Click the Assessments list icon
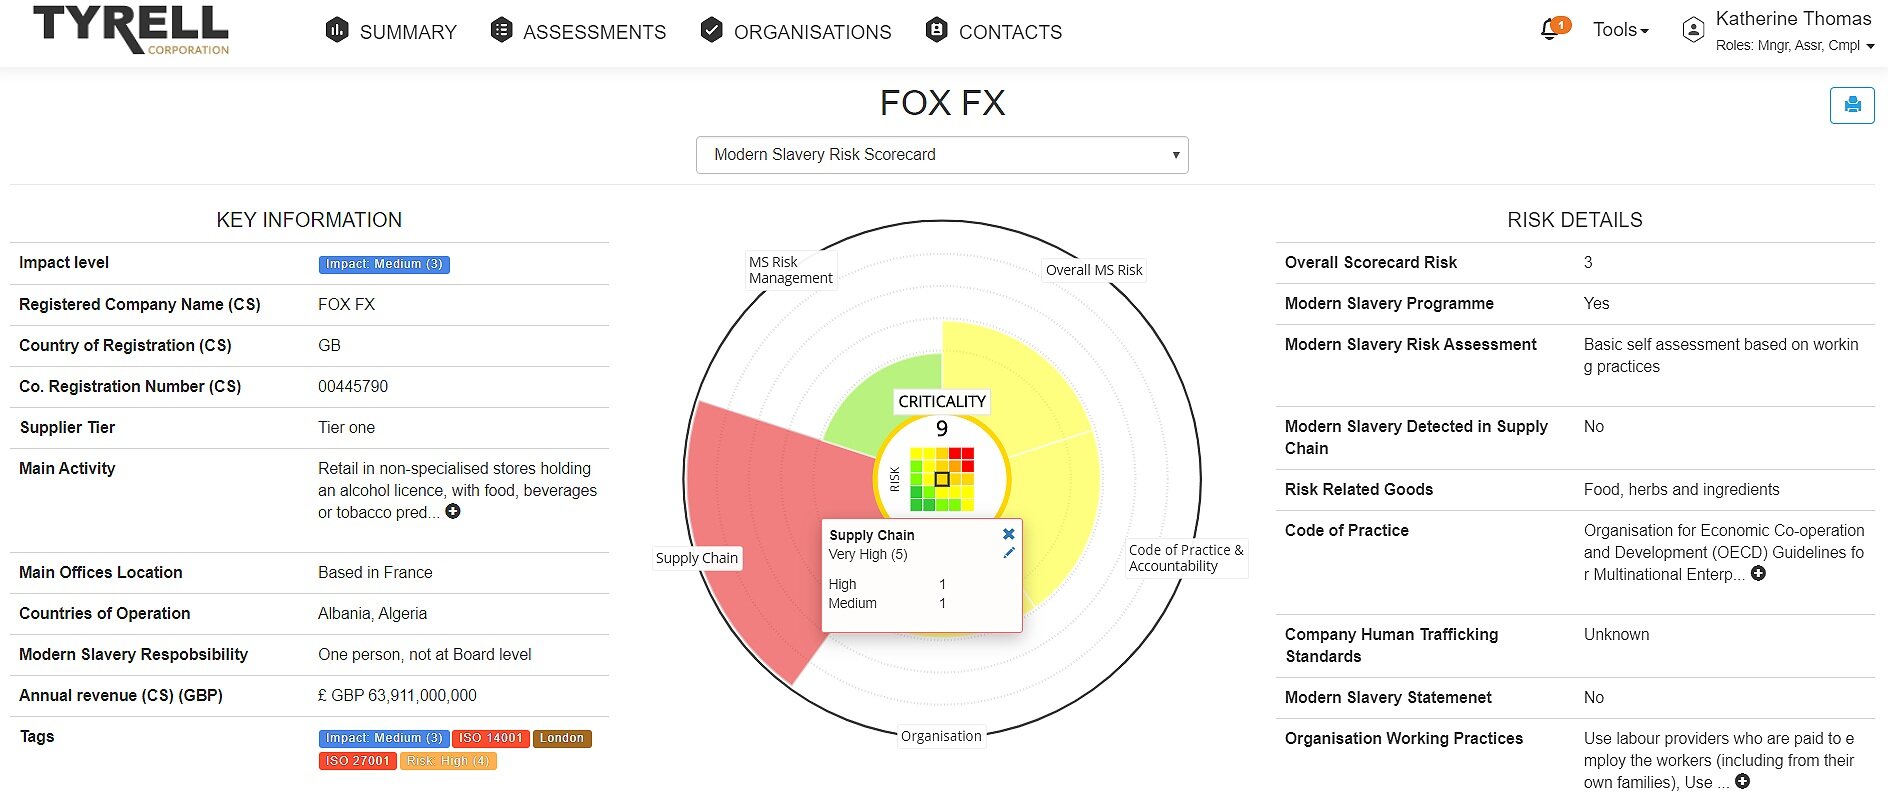 pos(501,30)
